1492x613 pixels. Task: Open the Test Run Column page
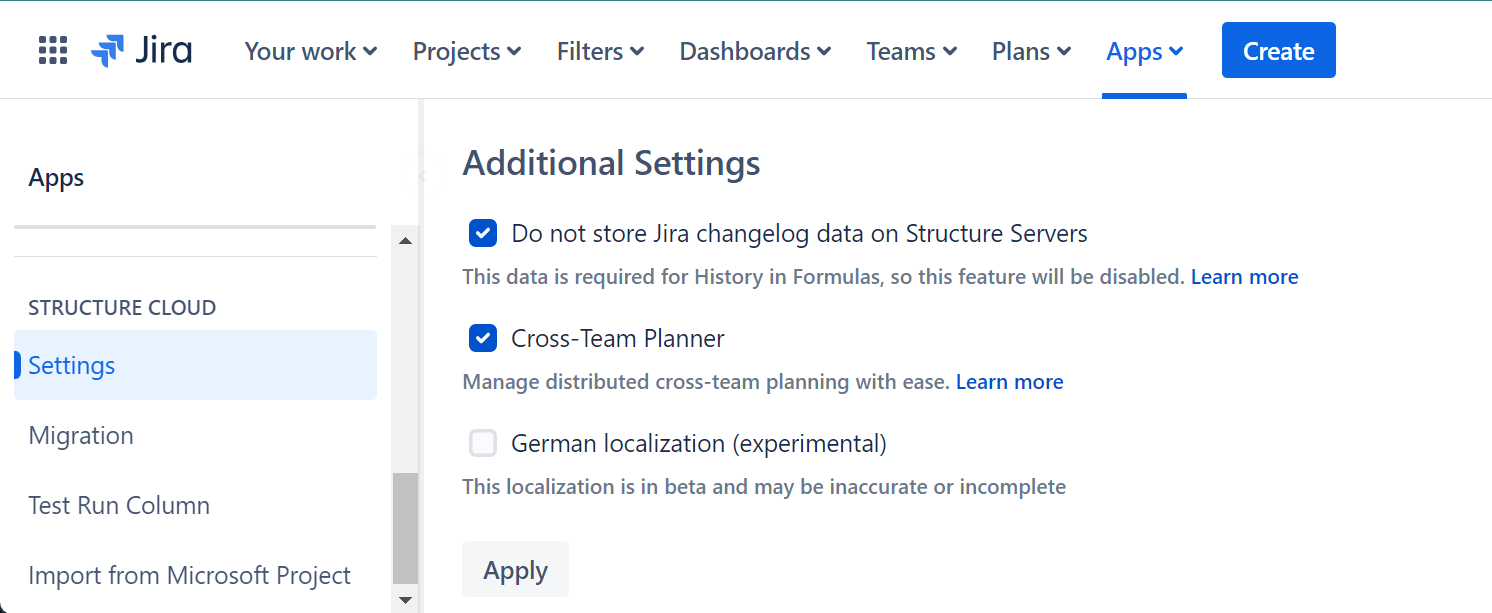(x=118, y=505)
